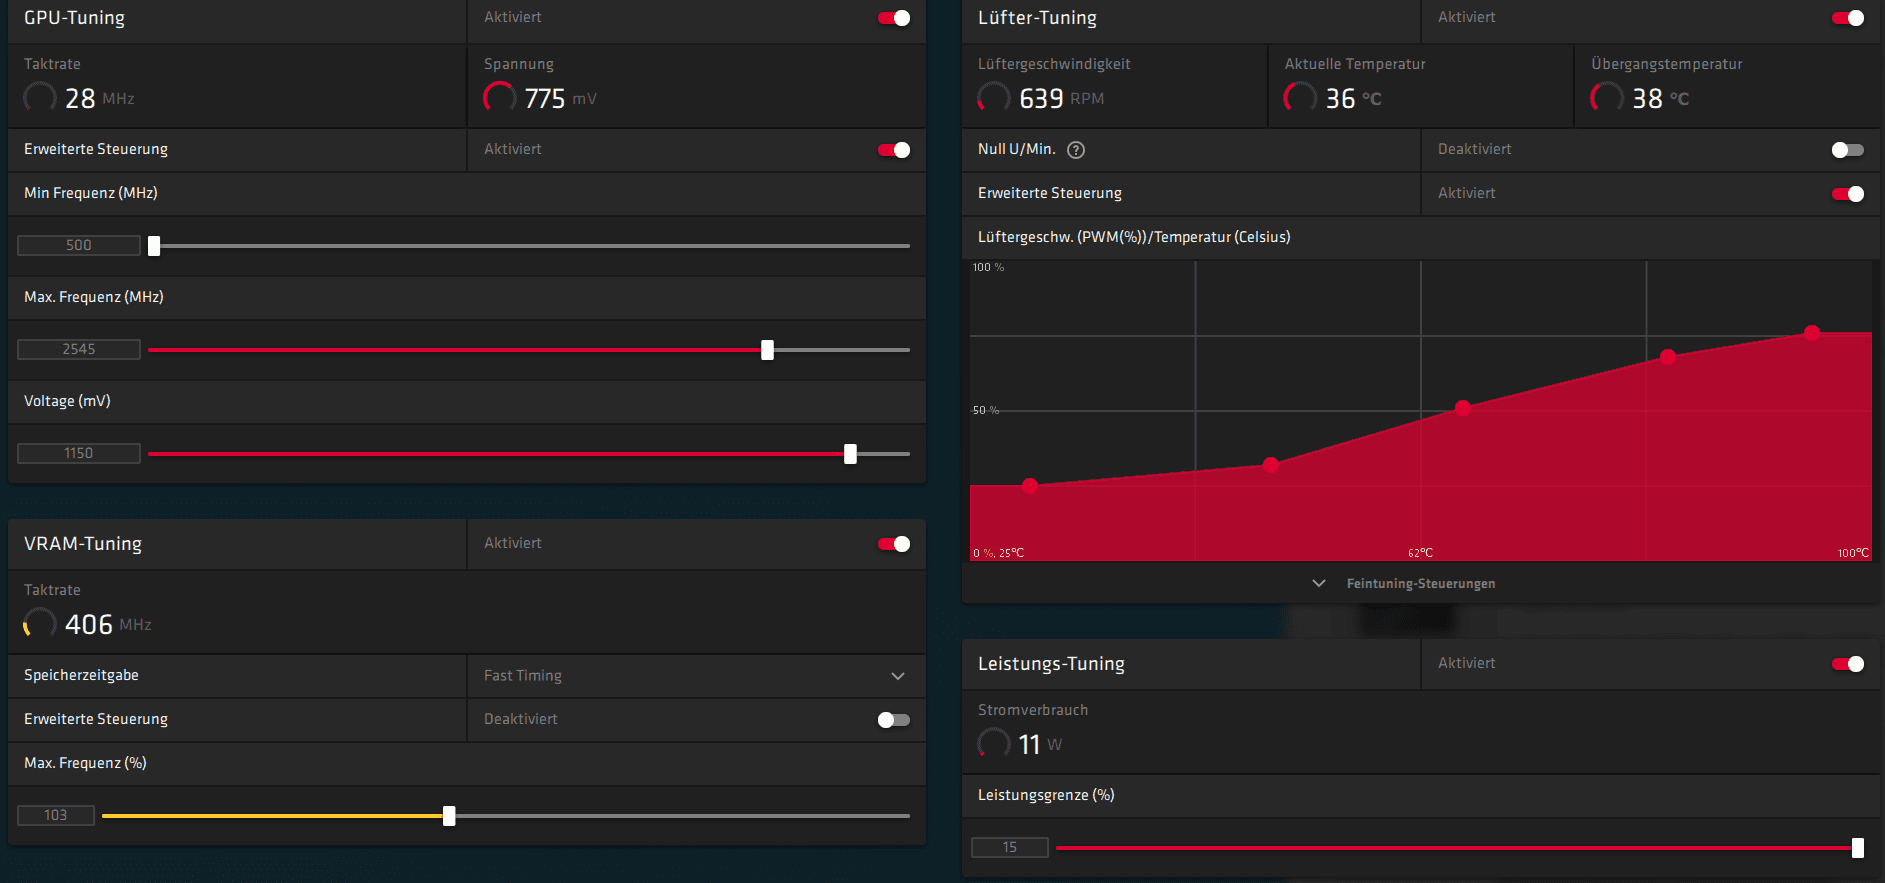The image size is (1885, 883).
Task: Click the Lüftergeschwindigkeit gauge icon at 639 RPM
Action: (x=994, y=98)
